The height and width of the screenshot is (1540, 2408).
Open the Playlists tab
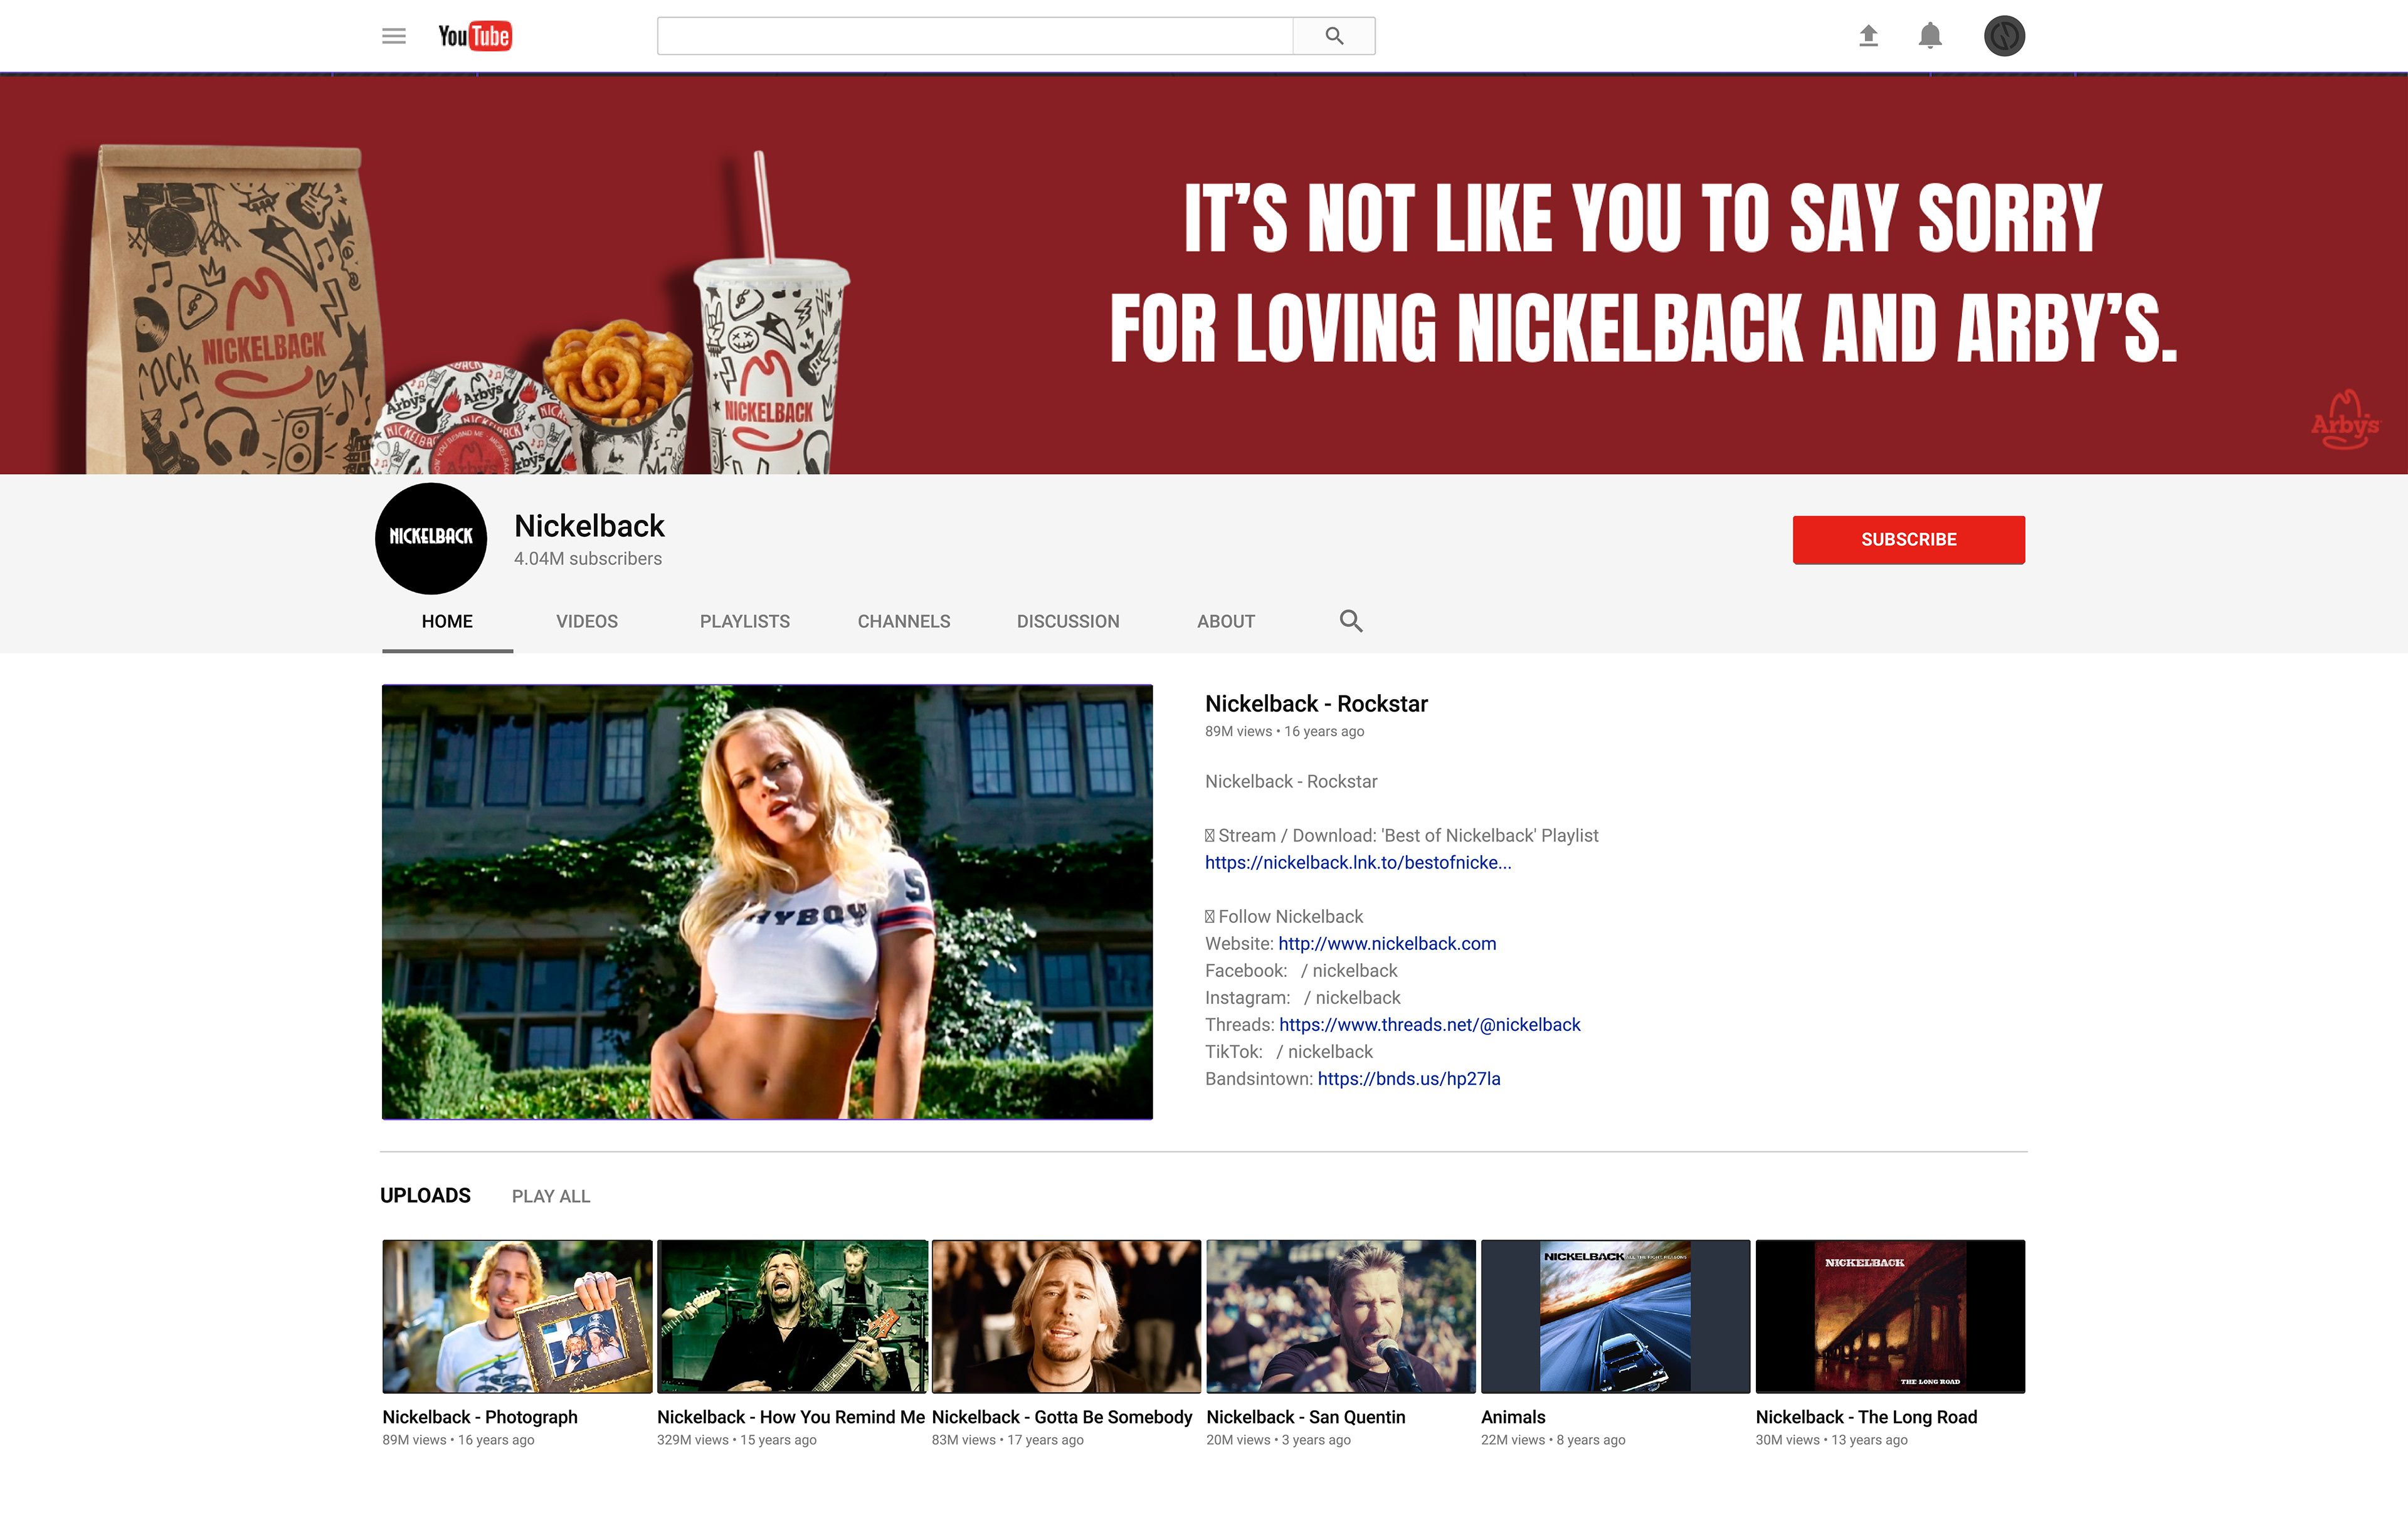745,621
